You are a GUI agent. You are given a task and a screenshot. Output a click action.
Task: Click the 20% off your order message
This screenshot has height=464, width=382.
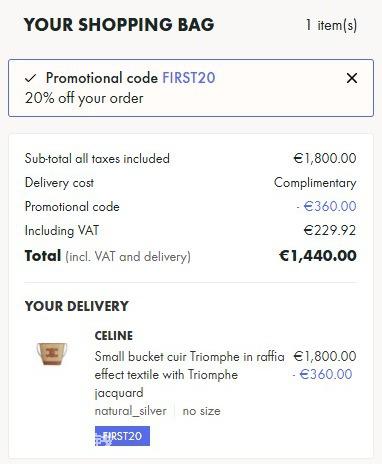(x=84, y=98)
